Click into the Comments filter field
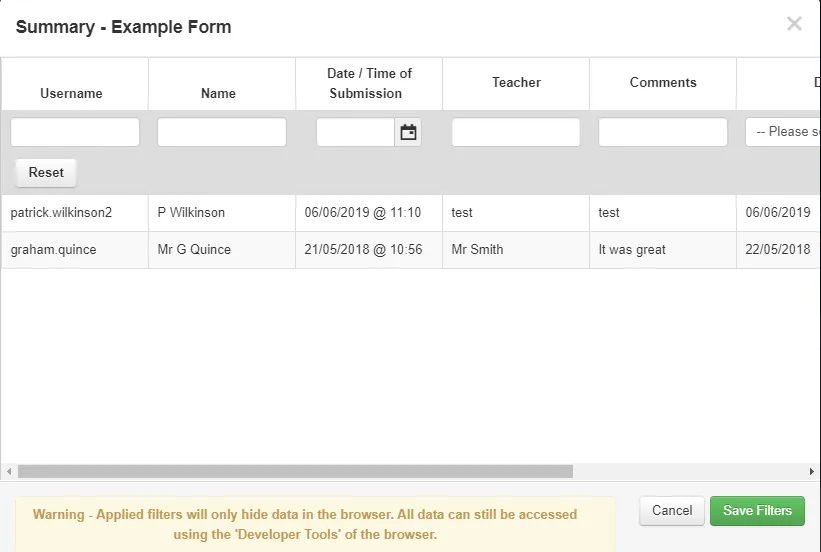821x552 pixels. [663, 132]
